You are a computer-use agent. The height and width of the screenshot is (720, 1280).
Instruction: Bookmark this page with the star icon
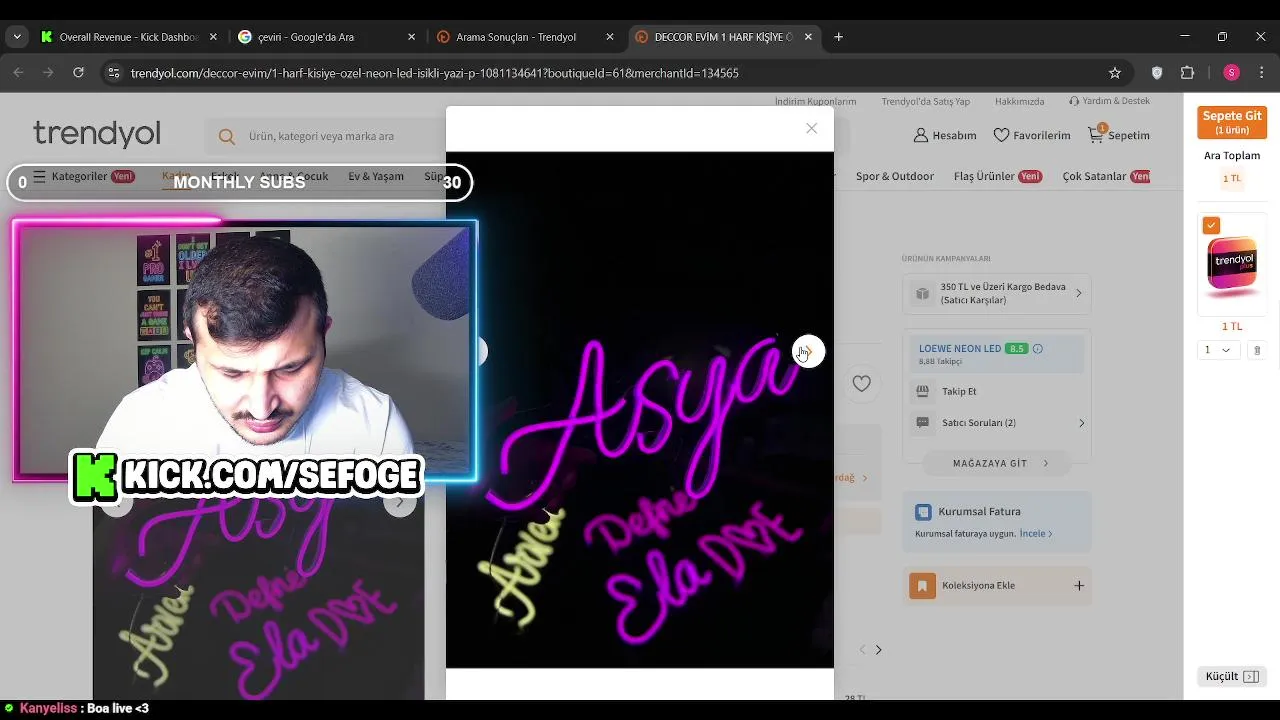click(1115, 73)
